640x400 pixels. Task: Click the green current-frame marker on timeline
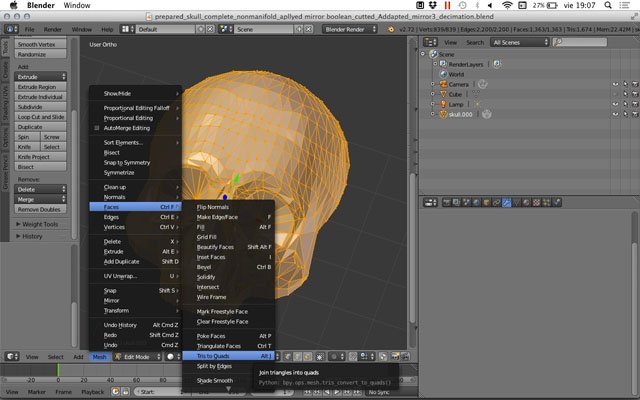point(58,370)
